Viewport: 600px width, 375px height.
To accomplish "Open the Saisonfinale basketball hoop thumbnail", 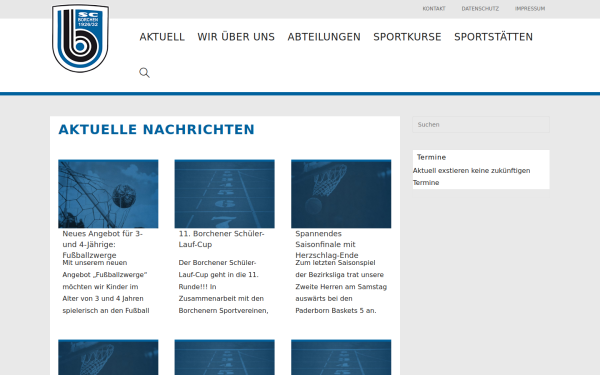I will tap(341, 194).
